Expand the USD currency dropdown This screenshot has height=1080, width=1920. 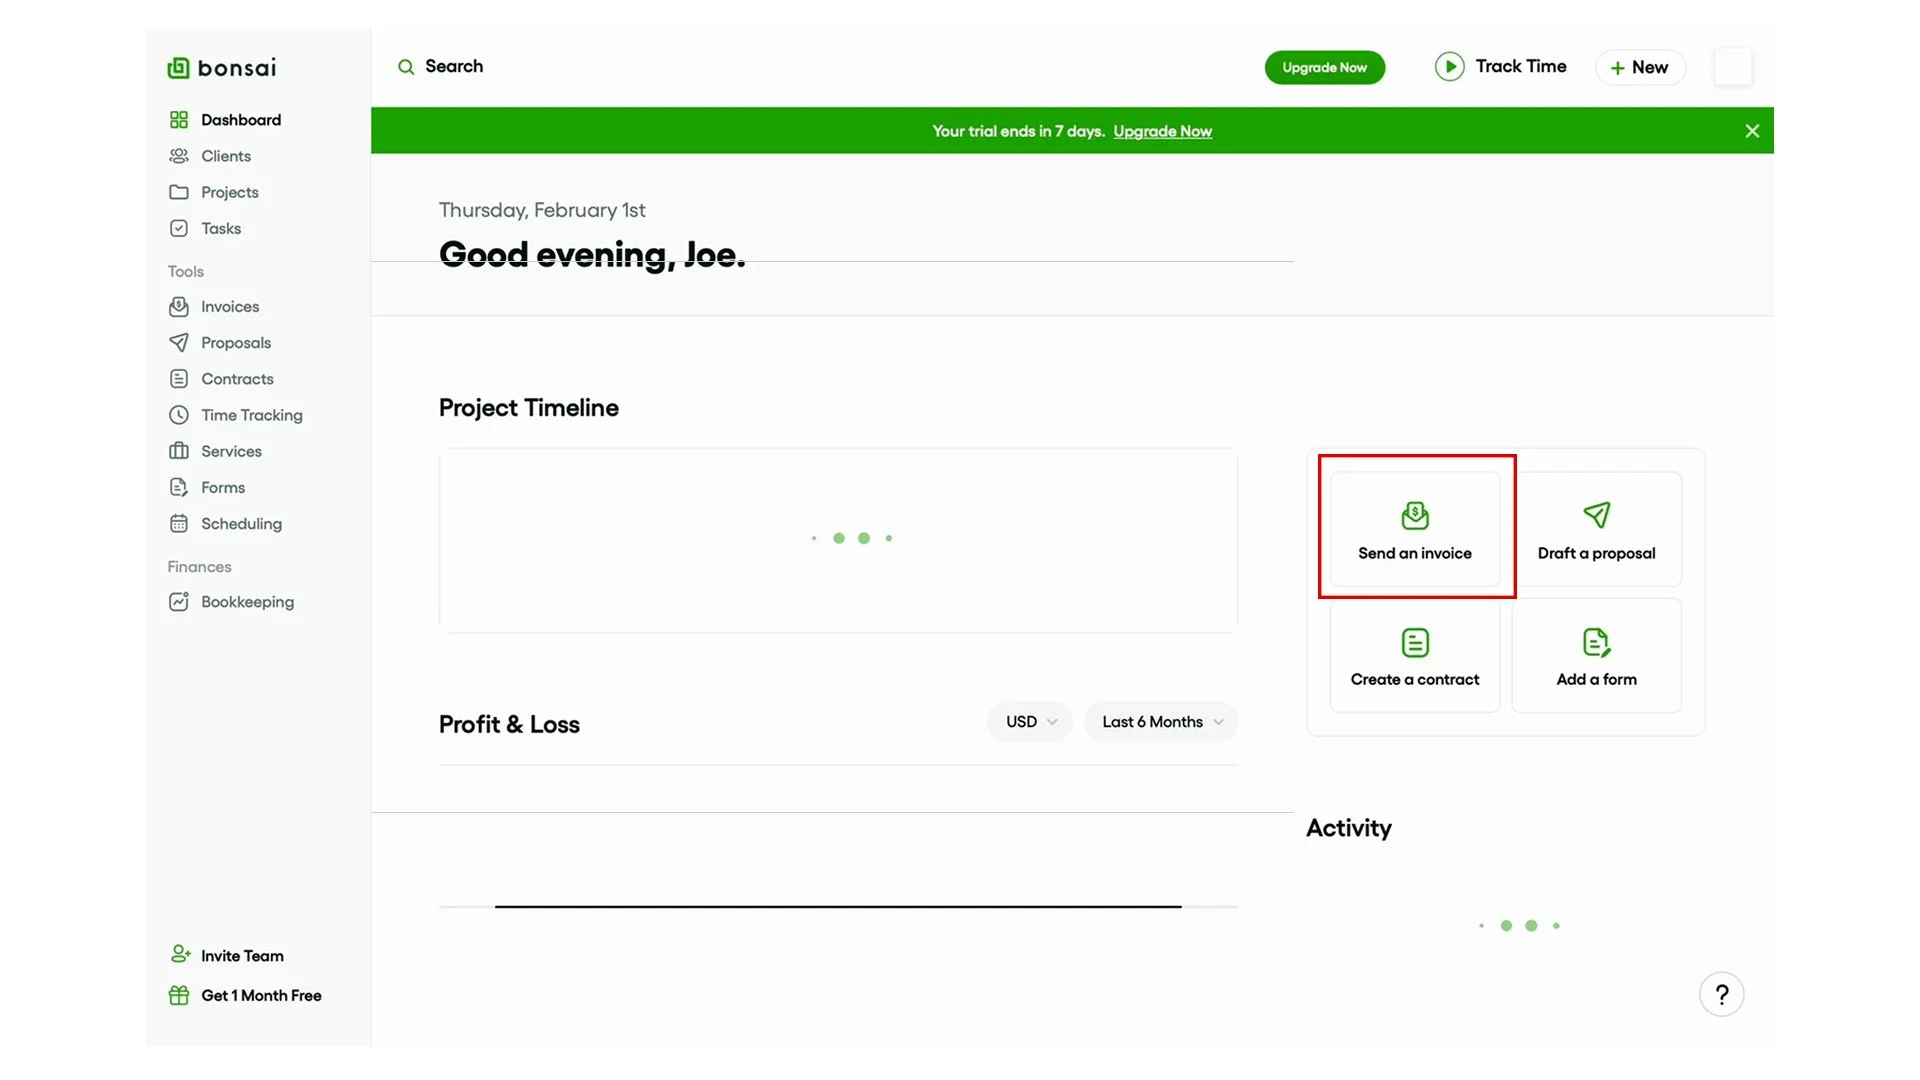pyautogui.click(x=1030, y=722)
